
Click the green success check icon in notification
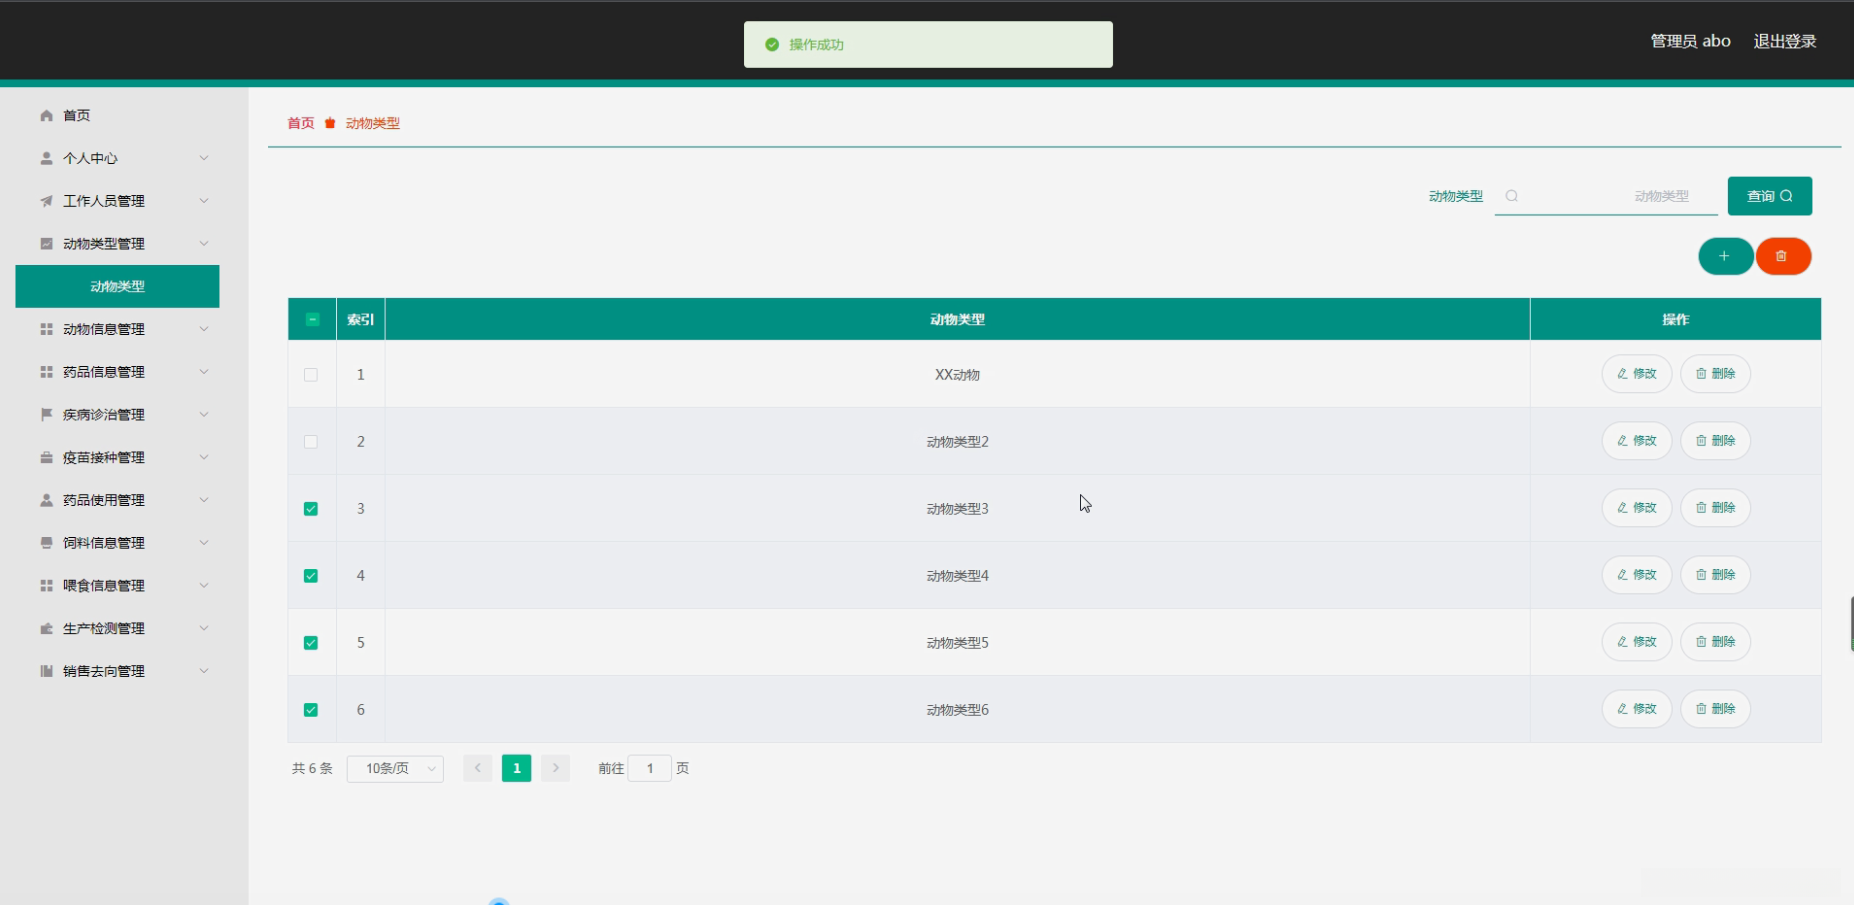coord(772,45)
